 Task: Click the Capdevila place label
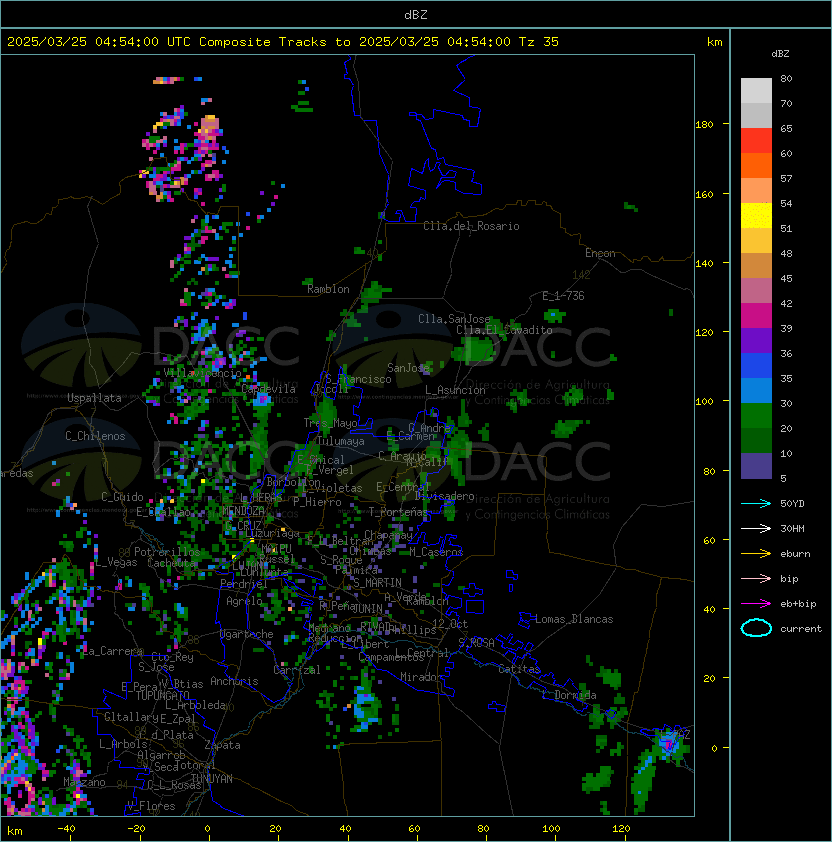coord(269,389)
